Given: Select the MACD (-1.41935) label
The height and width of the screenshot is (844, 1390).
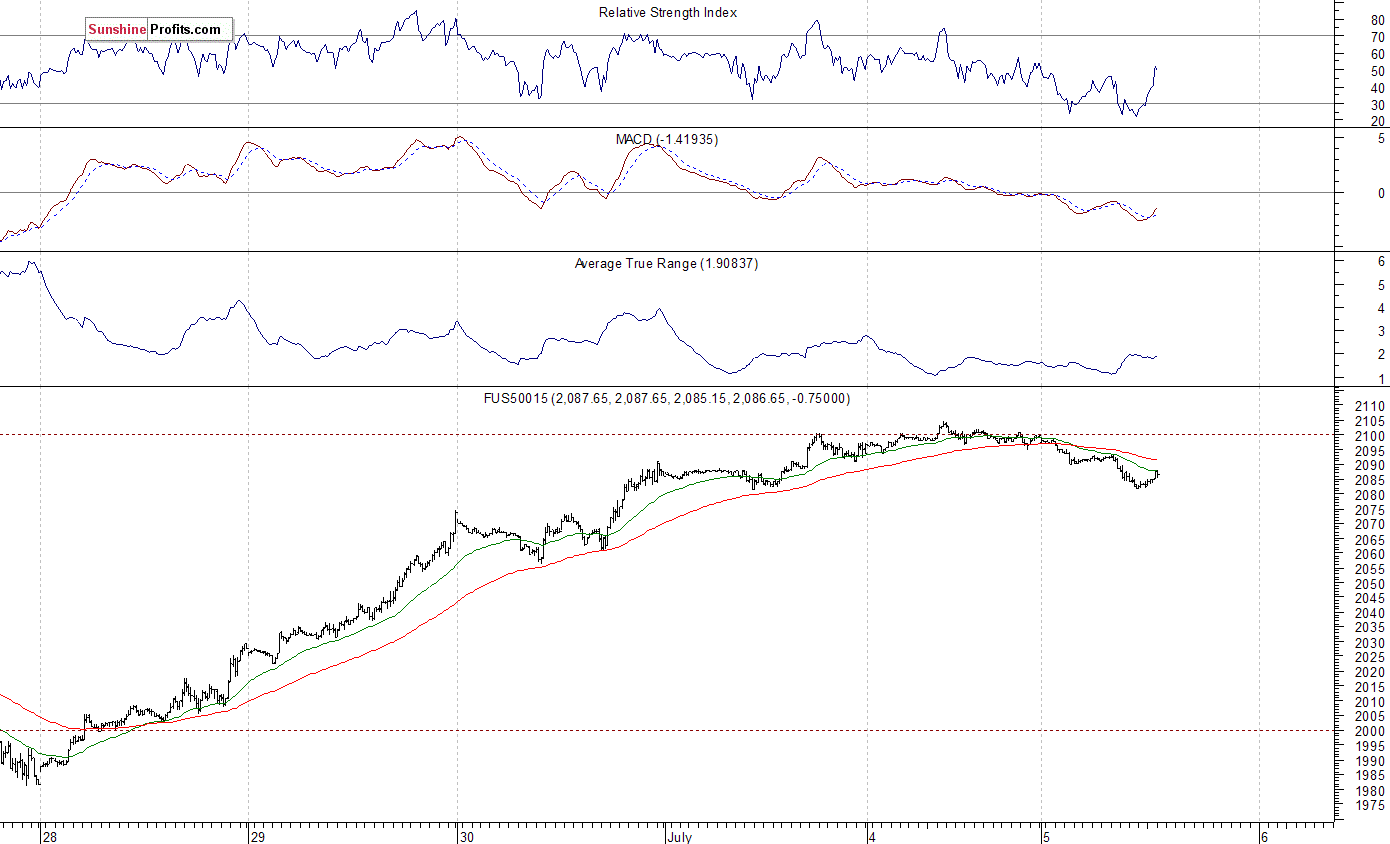Looking at the screenshot, I should pyautogui.click(x=666, y=139).
